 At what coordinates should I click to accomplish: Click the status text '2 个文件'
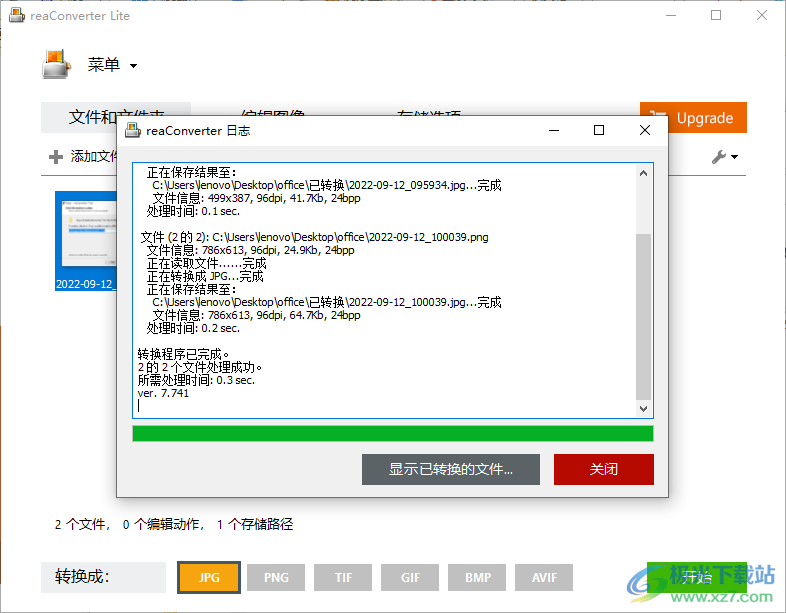[82, 524]
